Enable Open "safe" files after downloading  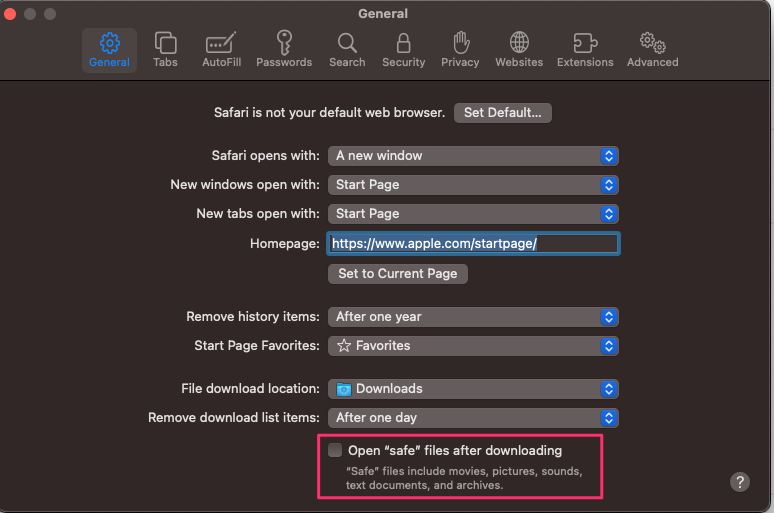[x=335, y=450]
